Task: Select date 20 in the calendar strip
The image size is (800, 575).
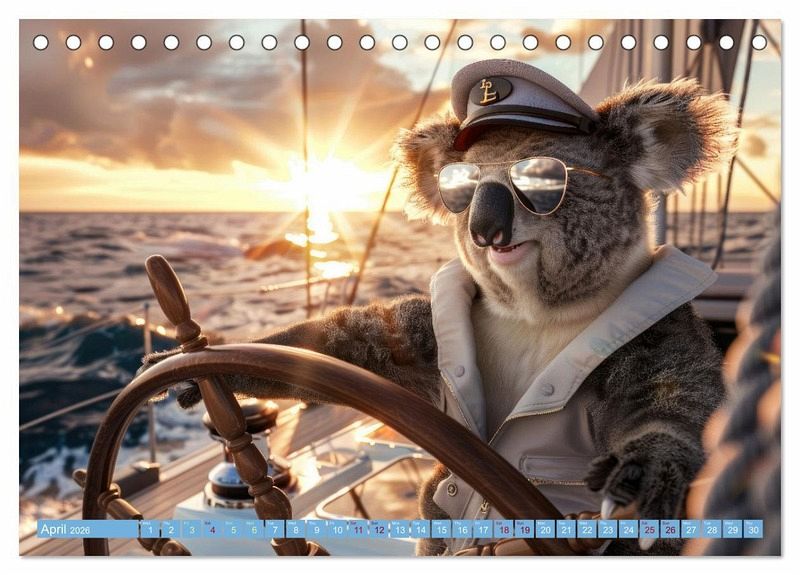Action: [545, 529]
